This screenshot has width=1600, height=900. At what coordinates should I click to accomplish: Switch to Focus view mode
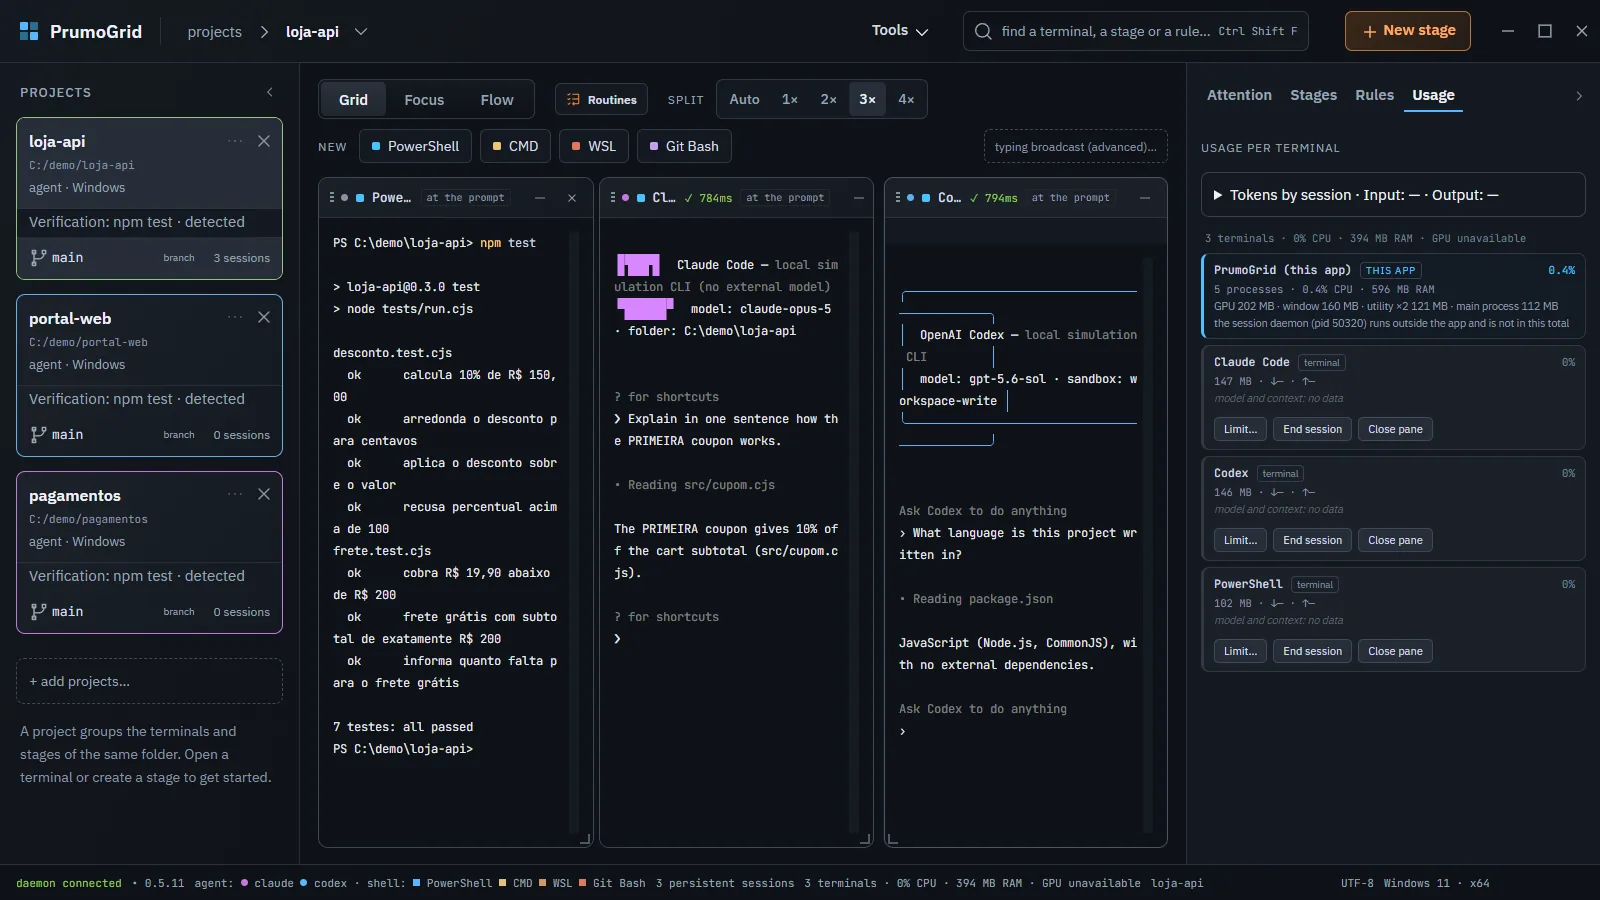[x=424, y=100]
